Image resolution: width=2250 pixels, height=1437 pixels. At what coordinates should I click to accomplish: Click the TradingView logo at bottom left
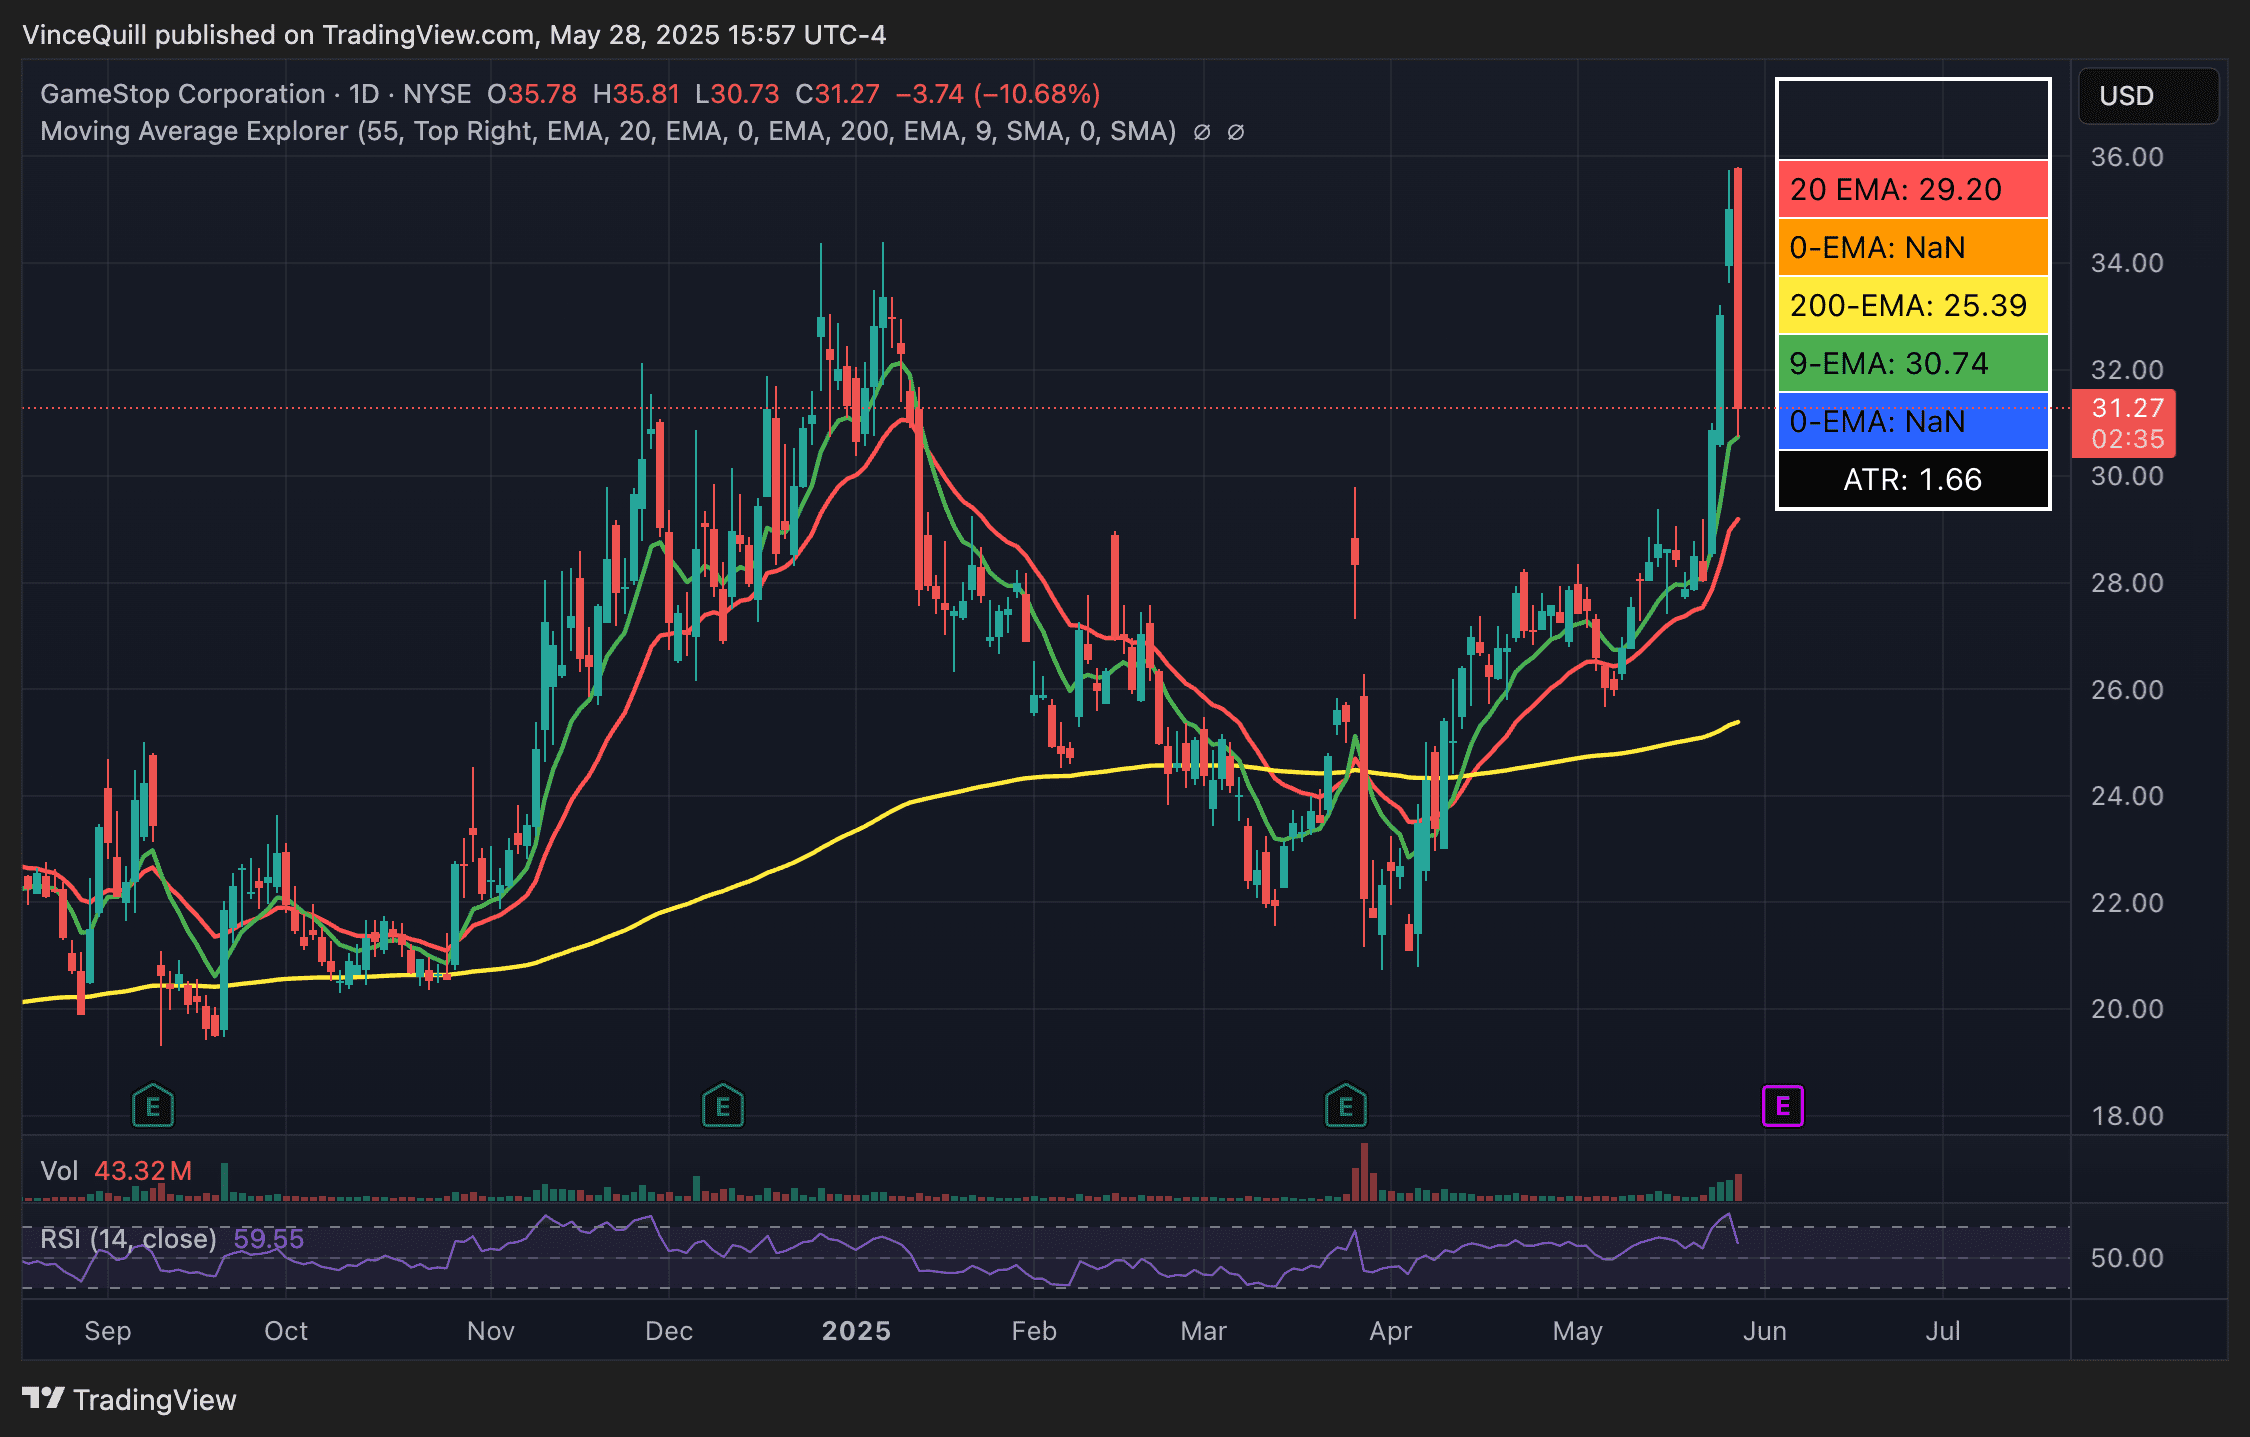(130, 1400)
